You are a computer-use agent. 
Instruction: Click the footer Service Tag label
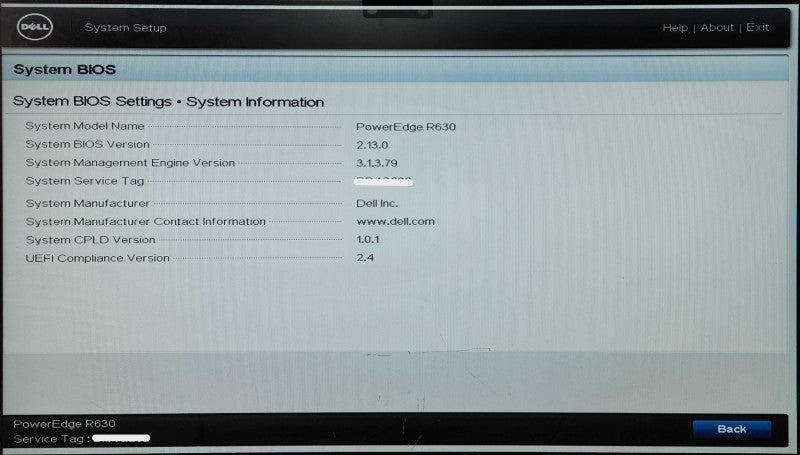(52, 439)
